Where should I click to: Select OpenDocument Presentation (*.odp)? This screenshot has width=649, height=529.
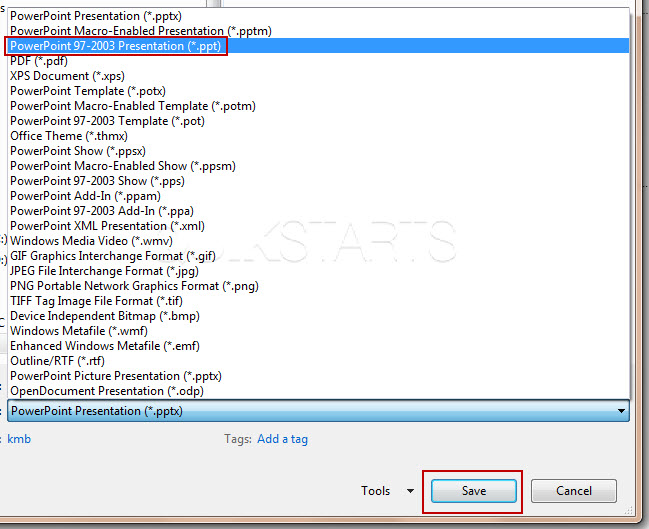[x=318, y=391]
